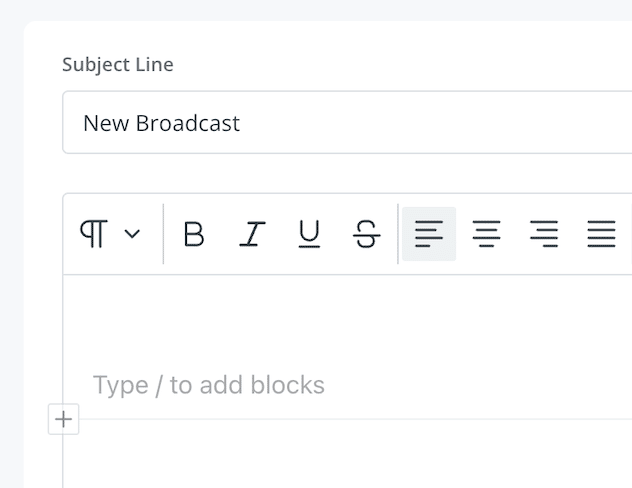Click the paragraph pilcrow icon

pyautogui.click(x=94, y=234)
